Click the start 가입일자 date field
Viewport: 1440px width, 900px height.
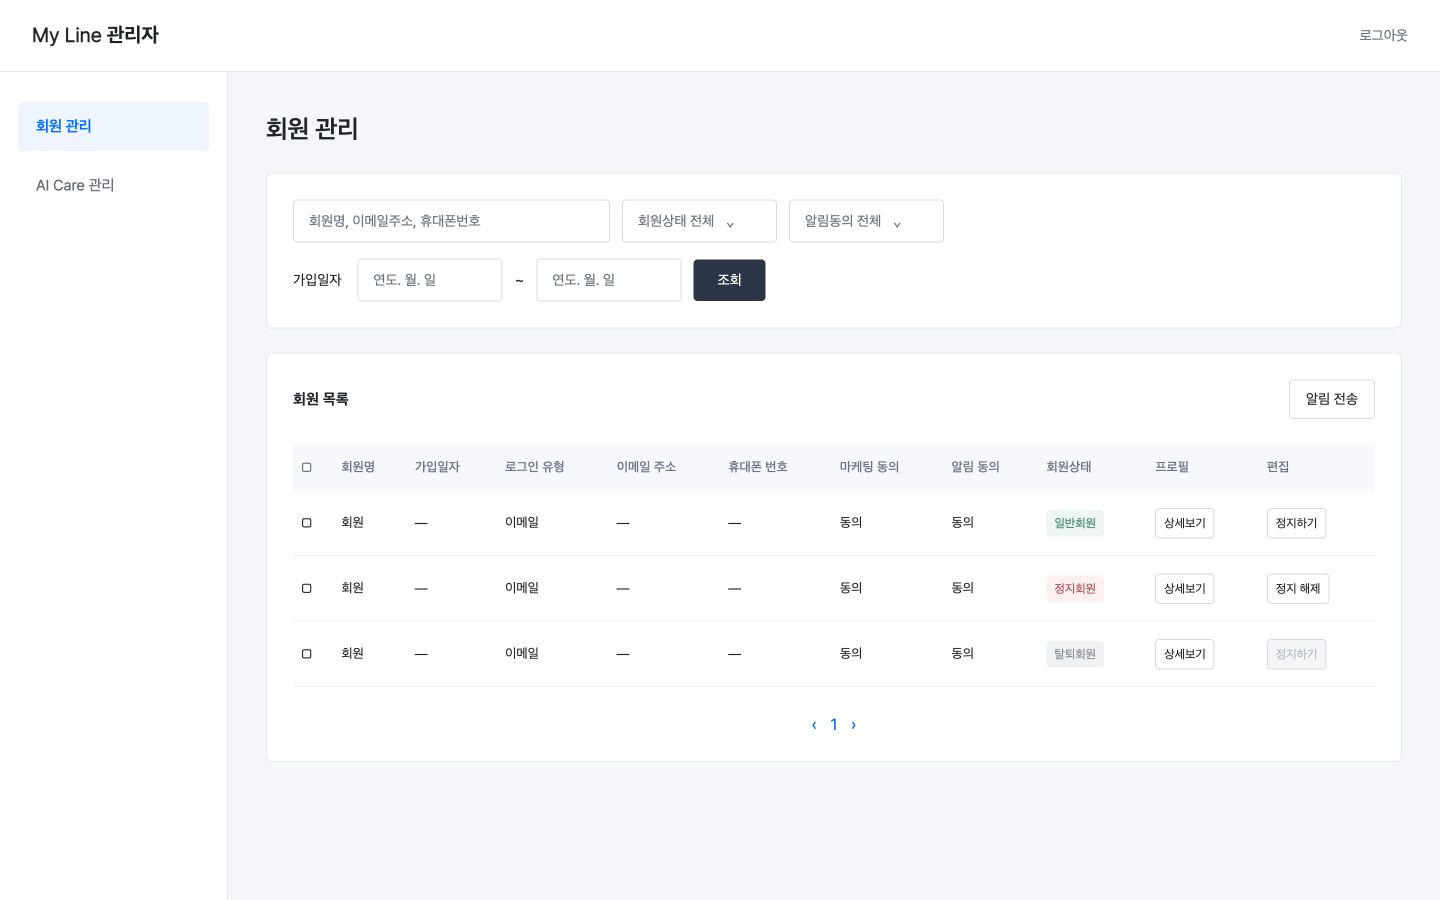click(430, 280)
